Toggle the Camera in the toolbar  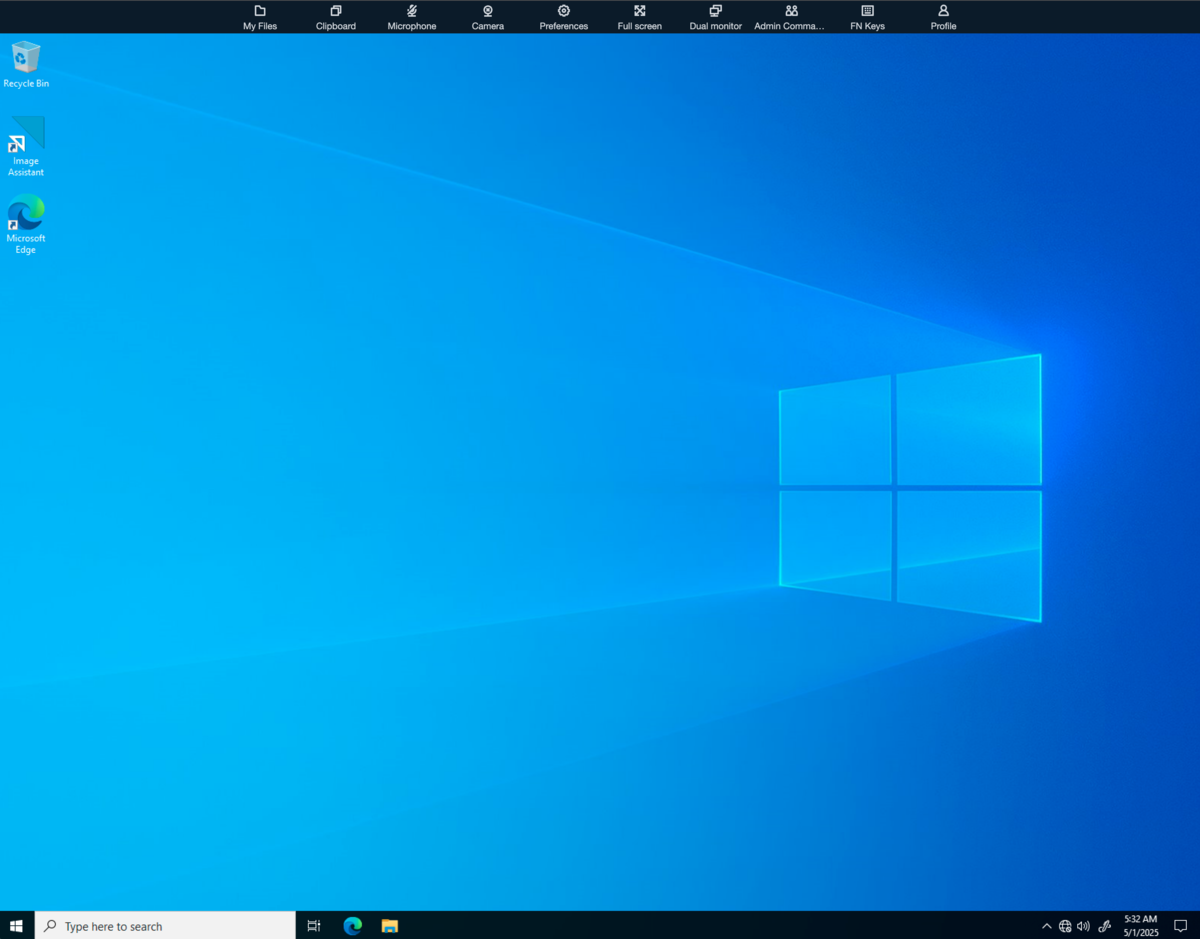(x=488, y=17)
